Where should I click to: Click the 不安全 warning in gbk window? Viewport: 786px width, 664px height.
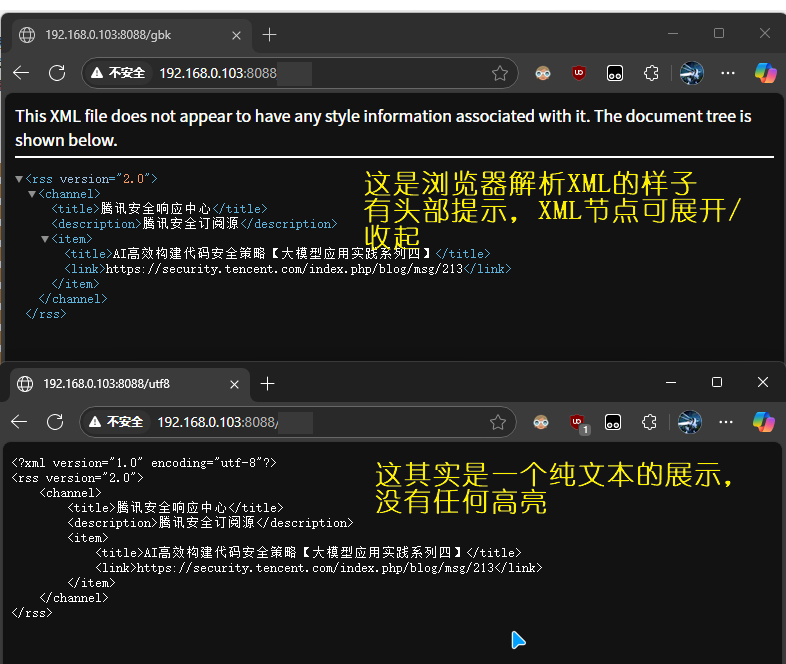coord(118,73)
